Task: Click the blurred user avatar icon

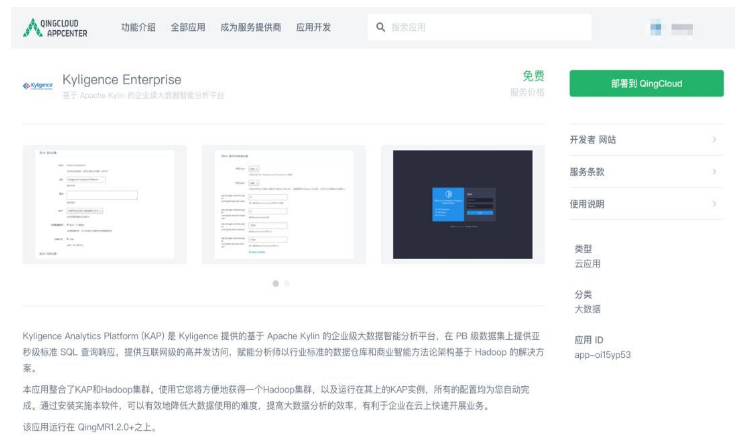Action: click(x=656, y=28)
